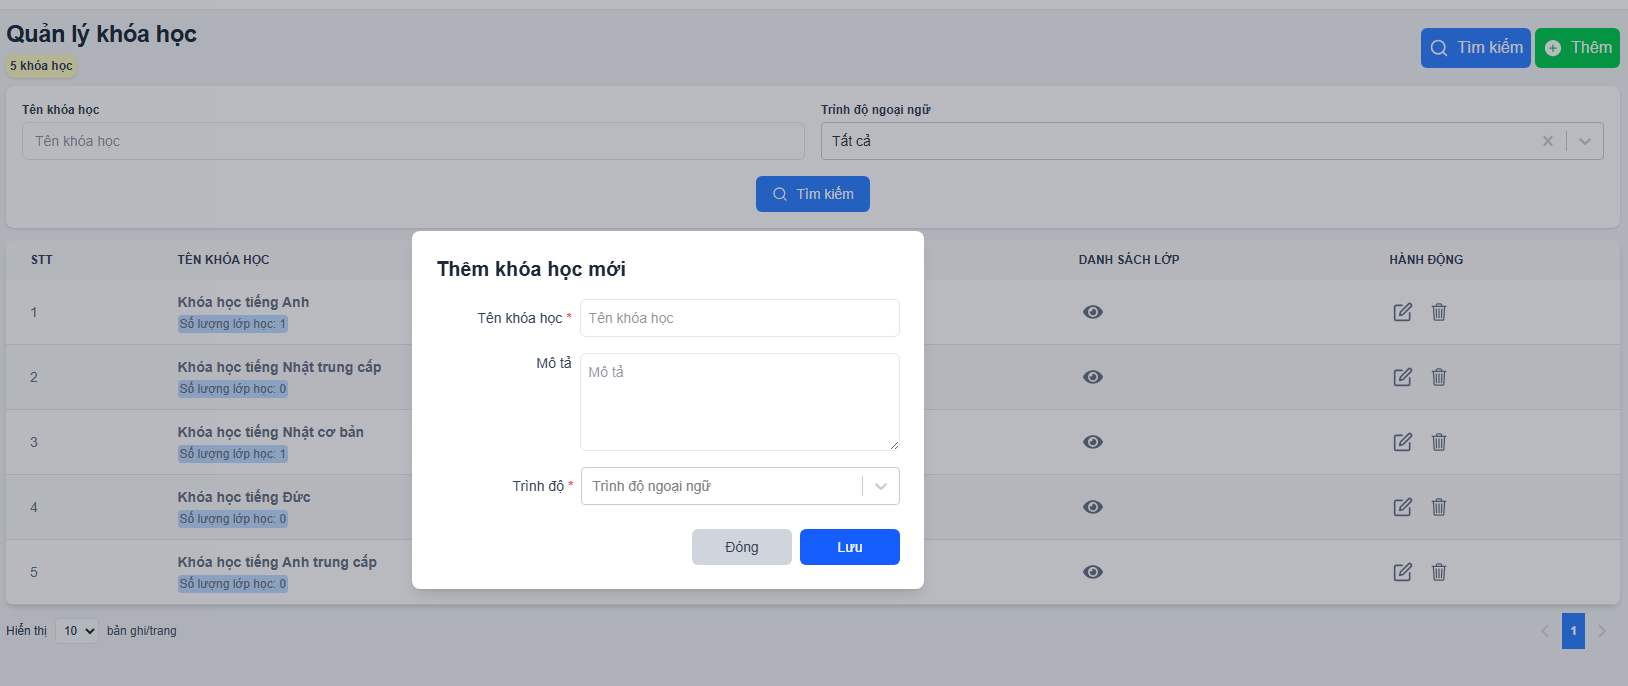Click the Lưu button to save course

[849, 547]
